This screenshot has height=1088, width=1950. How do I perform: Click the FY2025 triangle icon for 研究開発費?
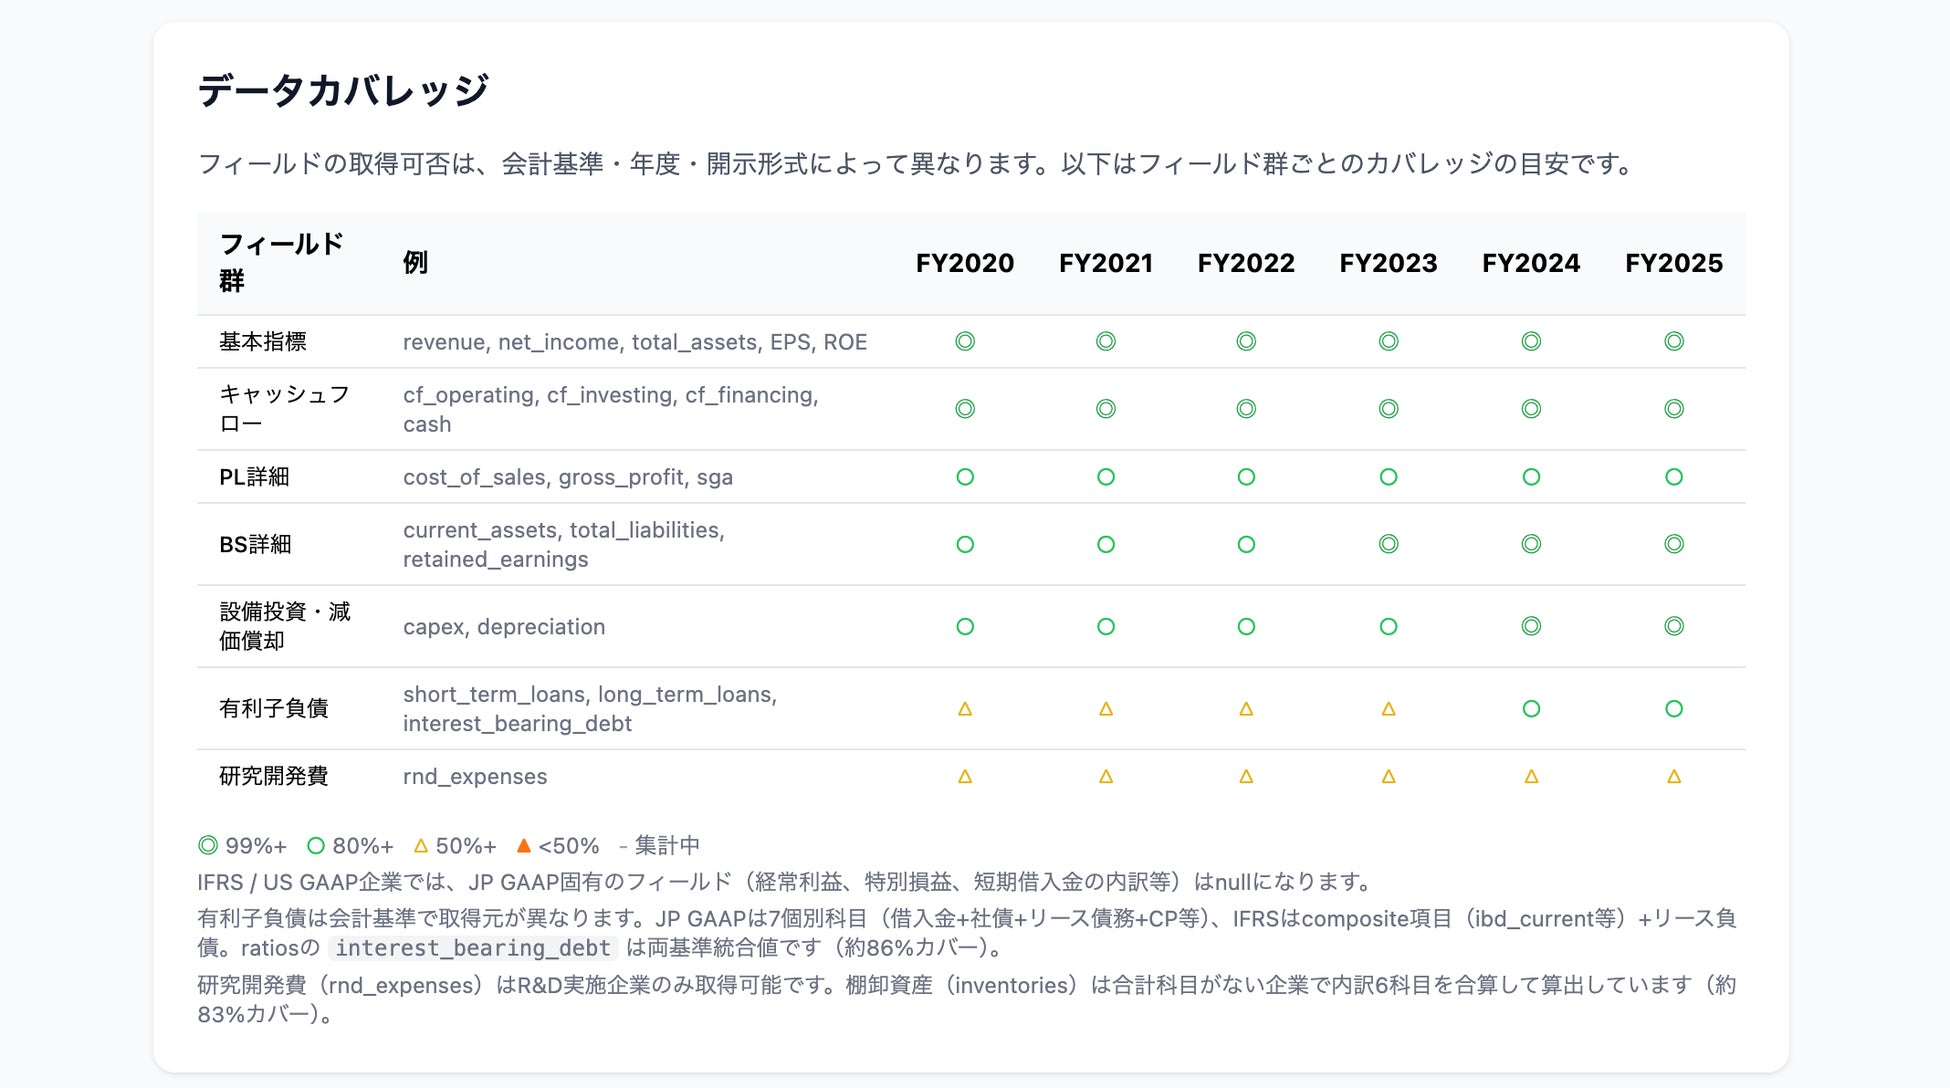click(1674, 777)
